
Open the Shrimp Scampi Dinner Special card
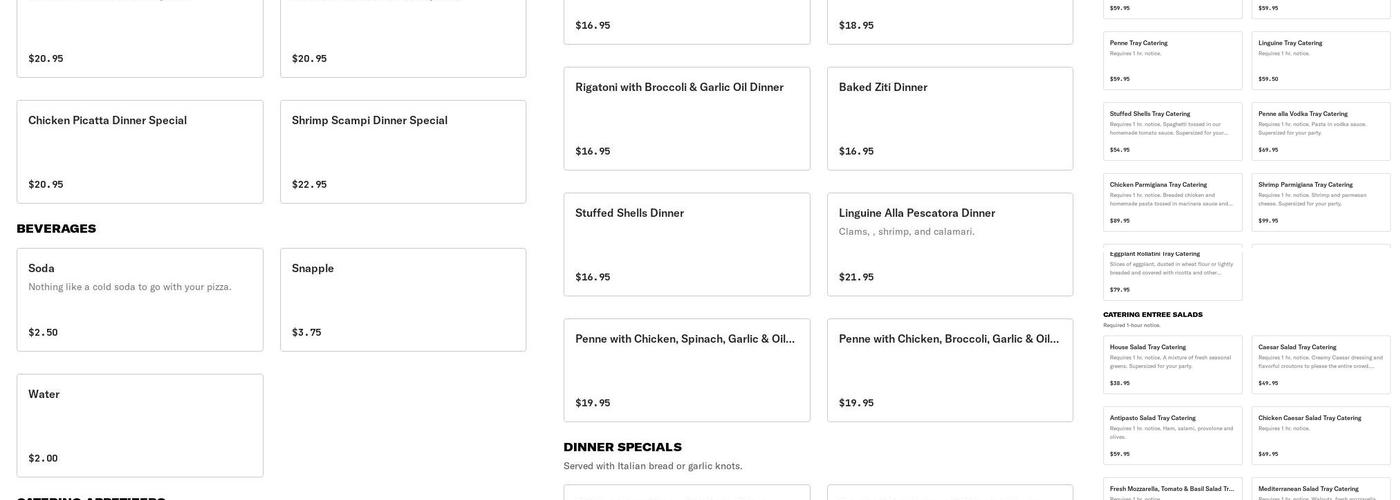(x=403, y=151)
